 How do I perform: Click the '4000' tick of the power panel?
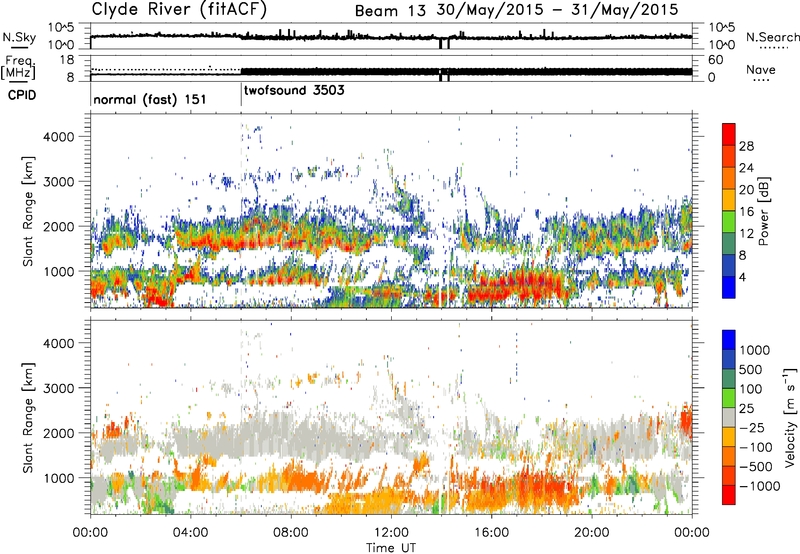(59, 137)
